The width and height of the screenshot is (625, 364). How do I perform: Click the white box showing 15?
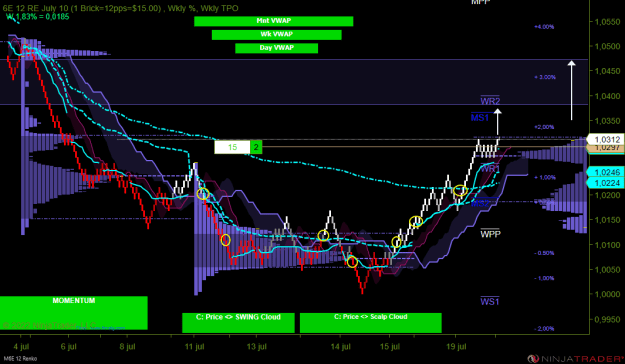point(232,147)
